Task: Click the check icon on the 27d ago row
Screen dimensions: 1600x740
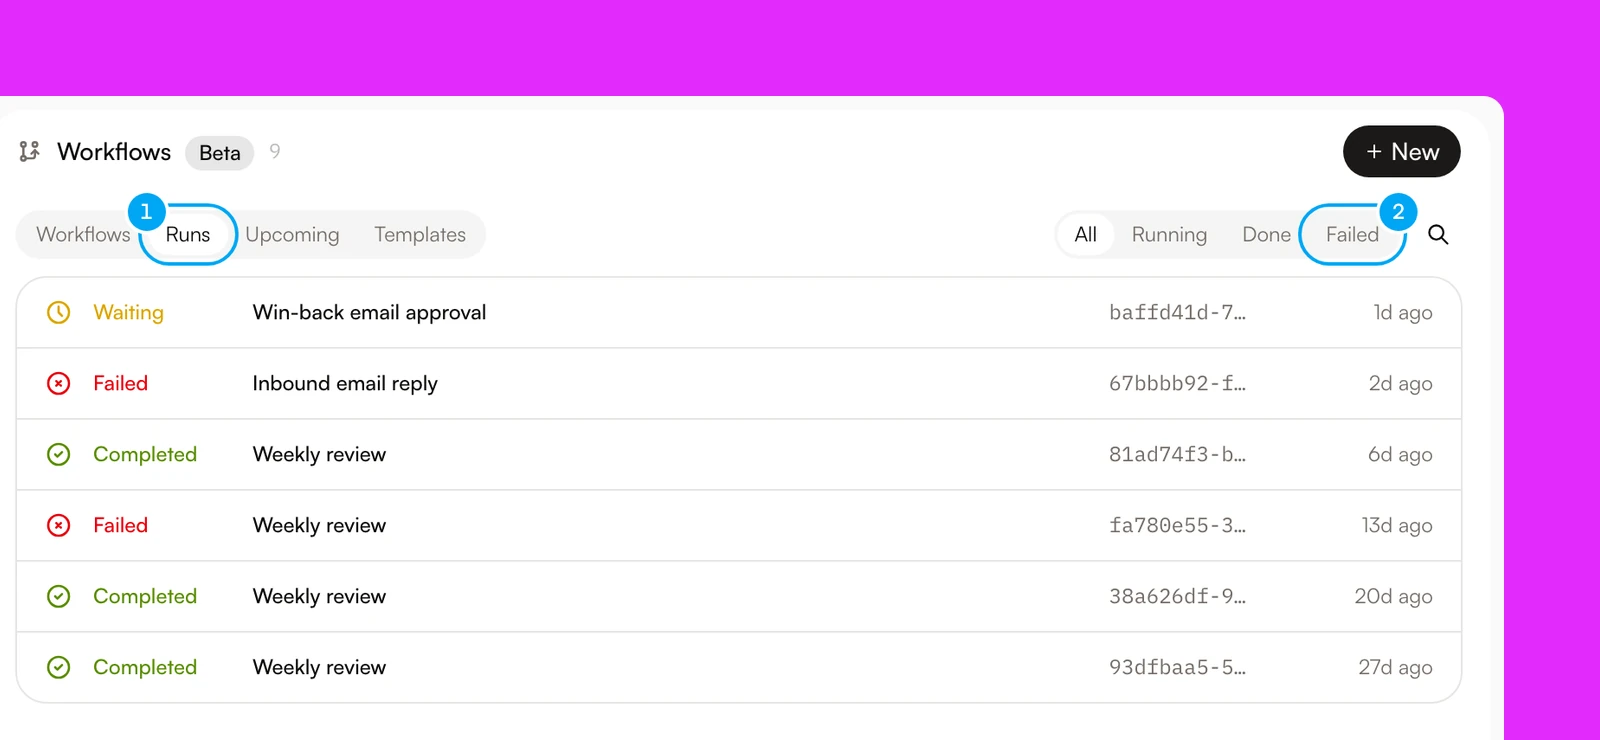Action: [59, 667]
